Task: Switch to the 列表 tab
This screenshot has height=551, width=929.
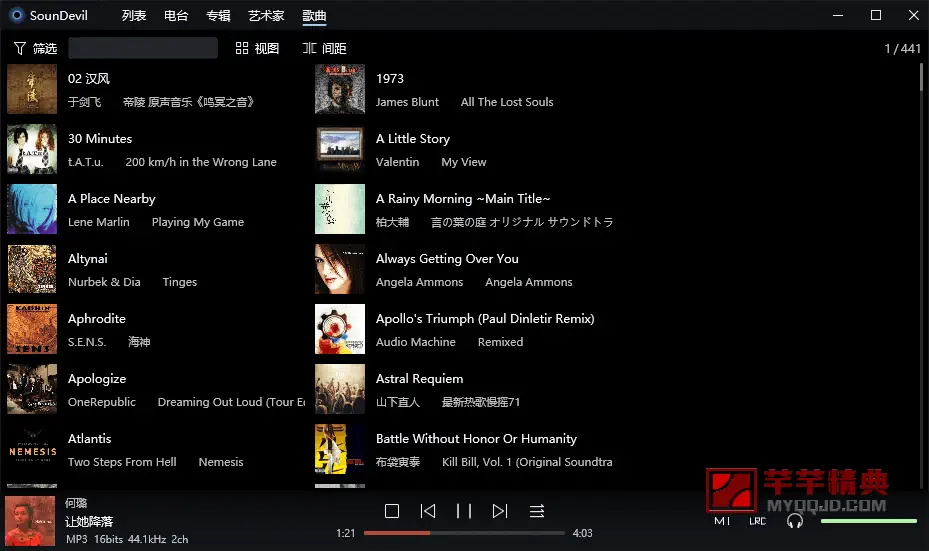Action: click(134, 16)
